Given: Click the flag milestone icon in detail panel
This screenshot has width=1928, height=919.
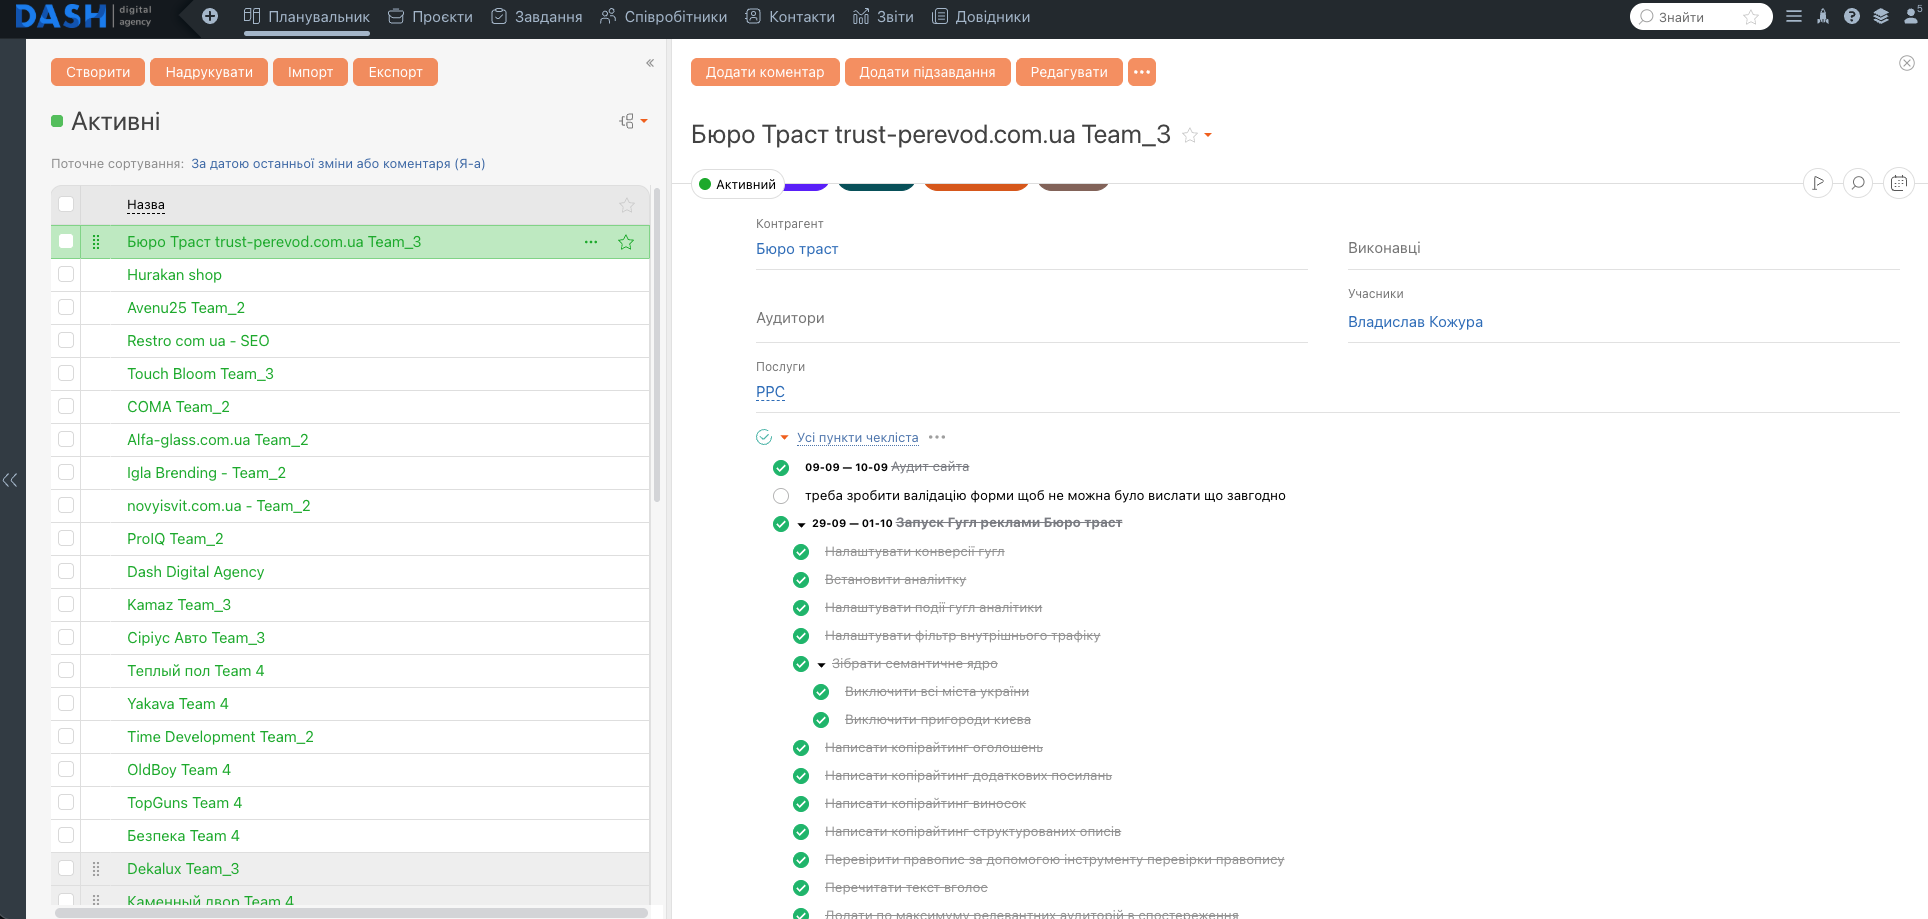Looking at the screenshot, I should pyautogui.click(x=1818, y=183).
